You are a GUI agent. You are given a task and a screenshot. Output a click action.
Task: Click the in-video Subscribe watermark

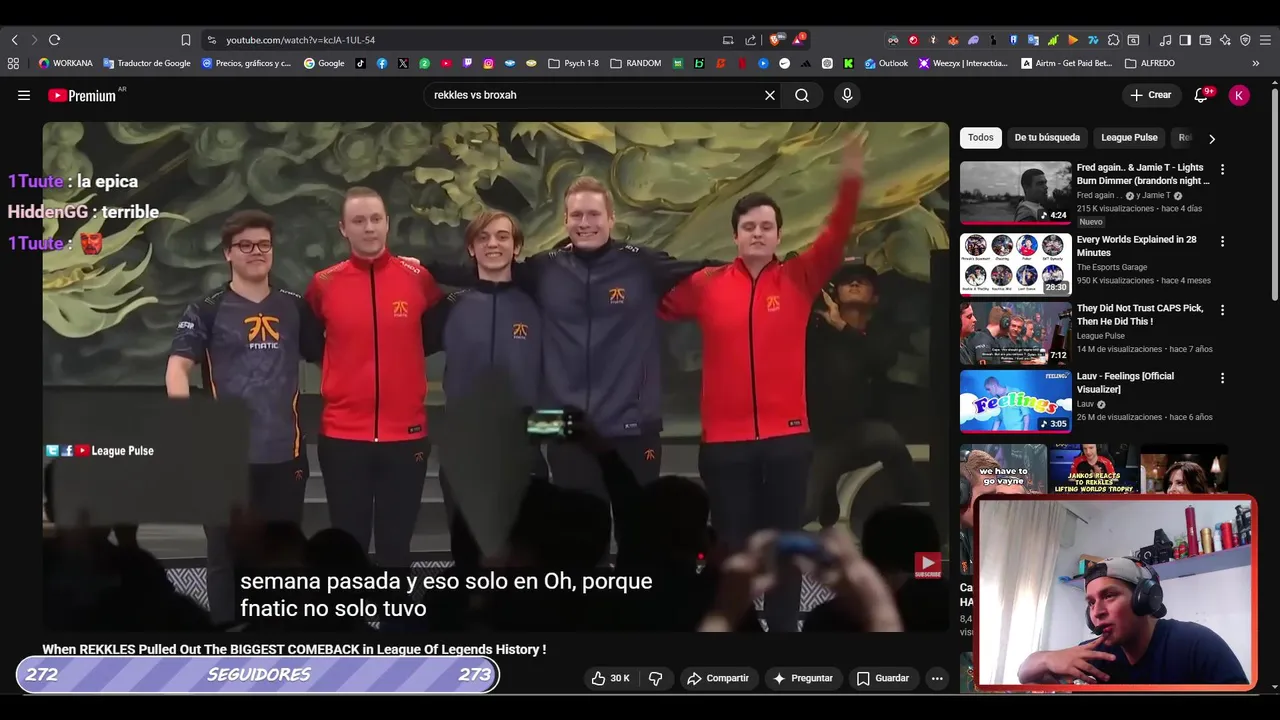[x=927, y=565]
